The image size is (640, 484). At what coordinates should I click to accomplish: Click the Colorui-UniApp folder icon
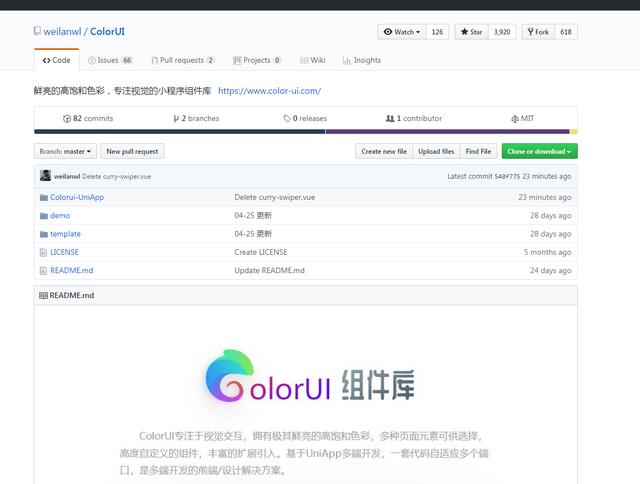pyautogui.click(x=44, y=198)
